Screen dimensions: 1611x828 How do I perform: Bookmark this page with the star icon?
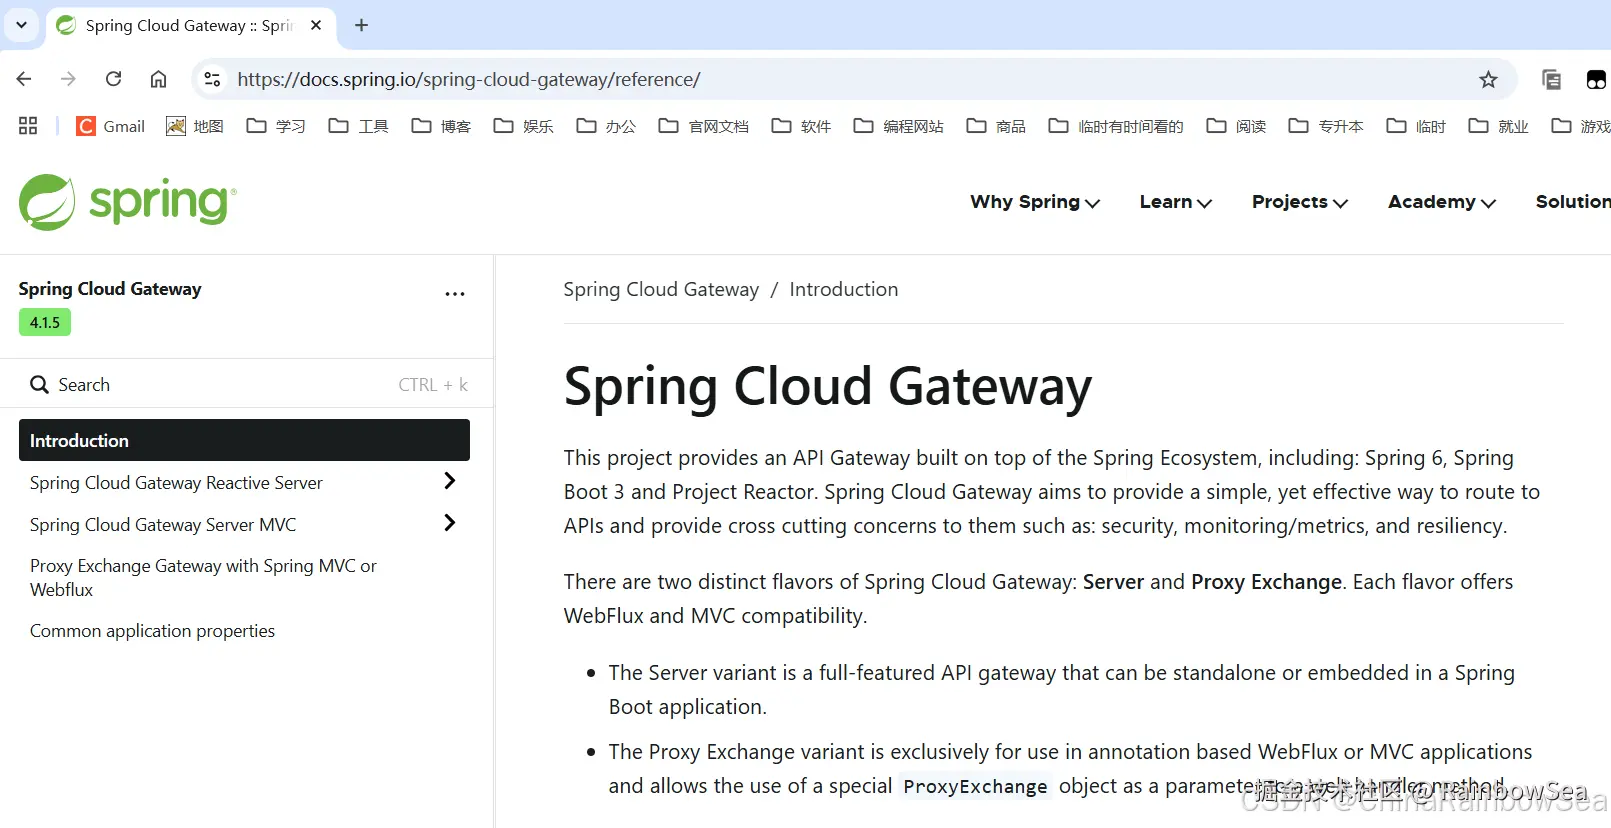pos(1488,79)
